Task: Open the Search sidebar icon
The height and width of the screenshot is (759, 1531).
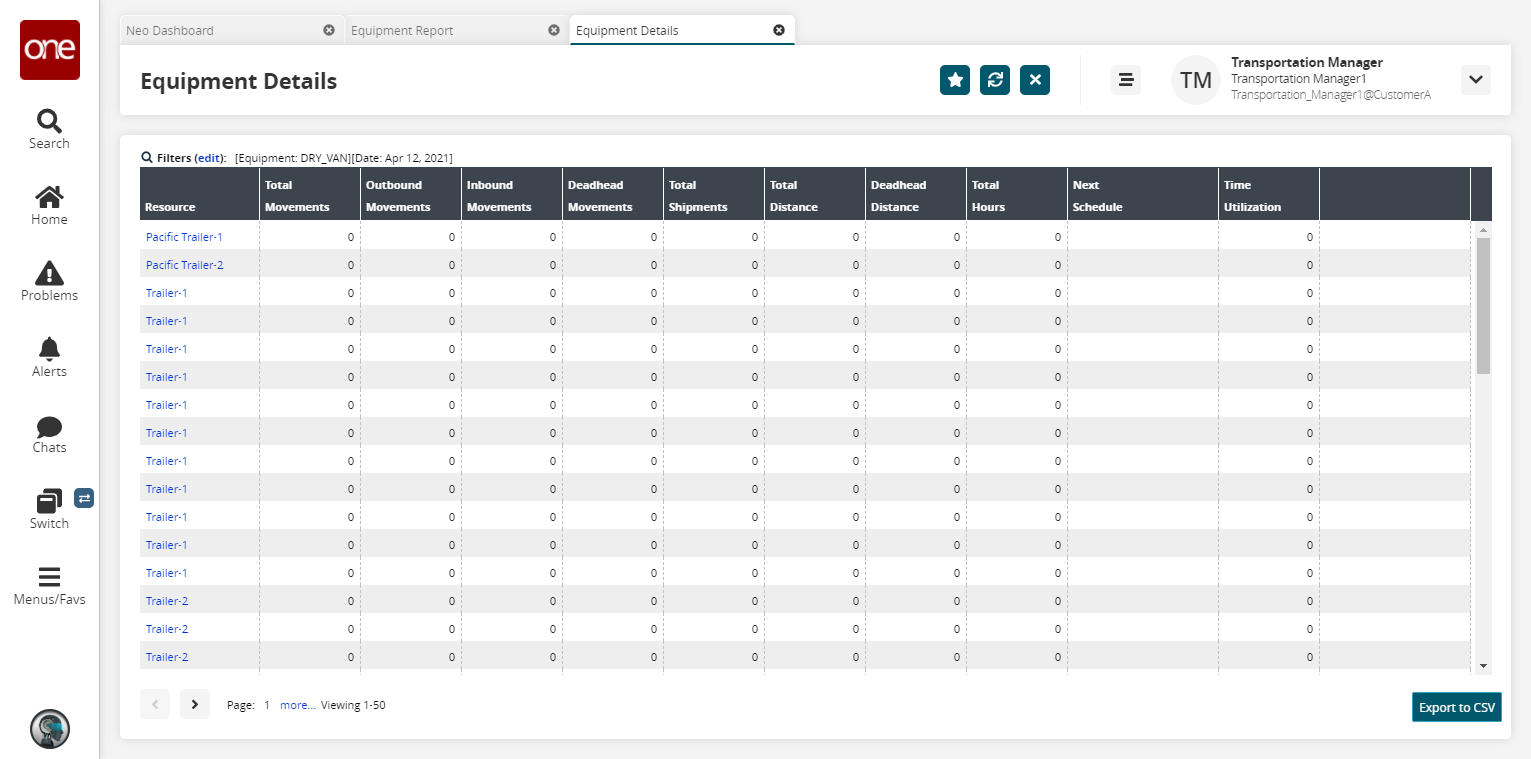Action: click(49, 128)
